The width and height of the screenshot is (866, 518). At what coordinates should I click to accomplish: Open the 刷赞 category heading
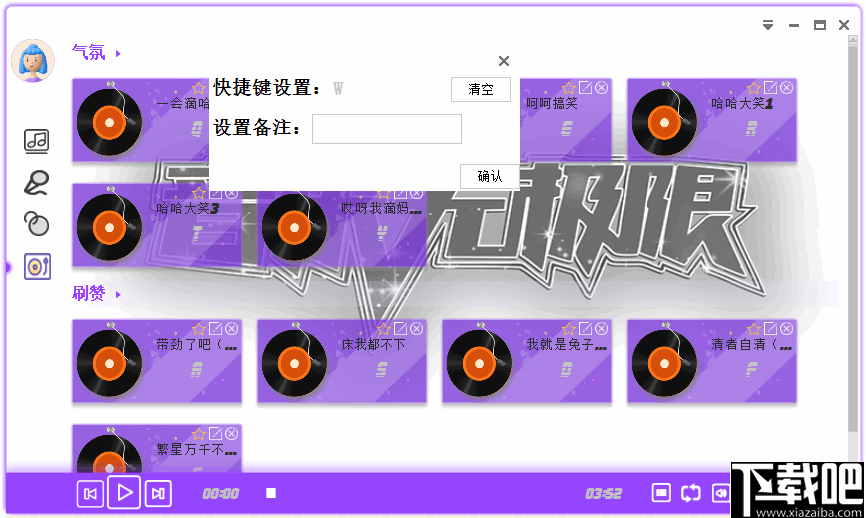[88, 293]
